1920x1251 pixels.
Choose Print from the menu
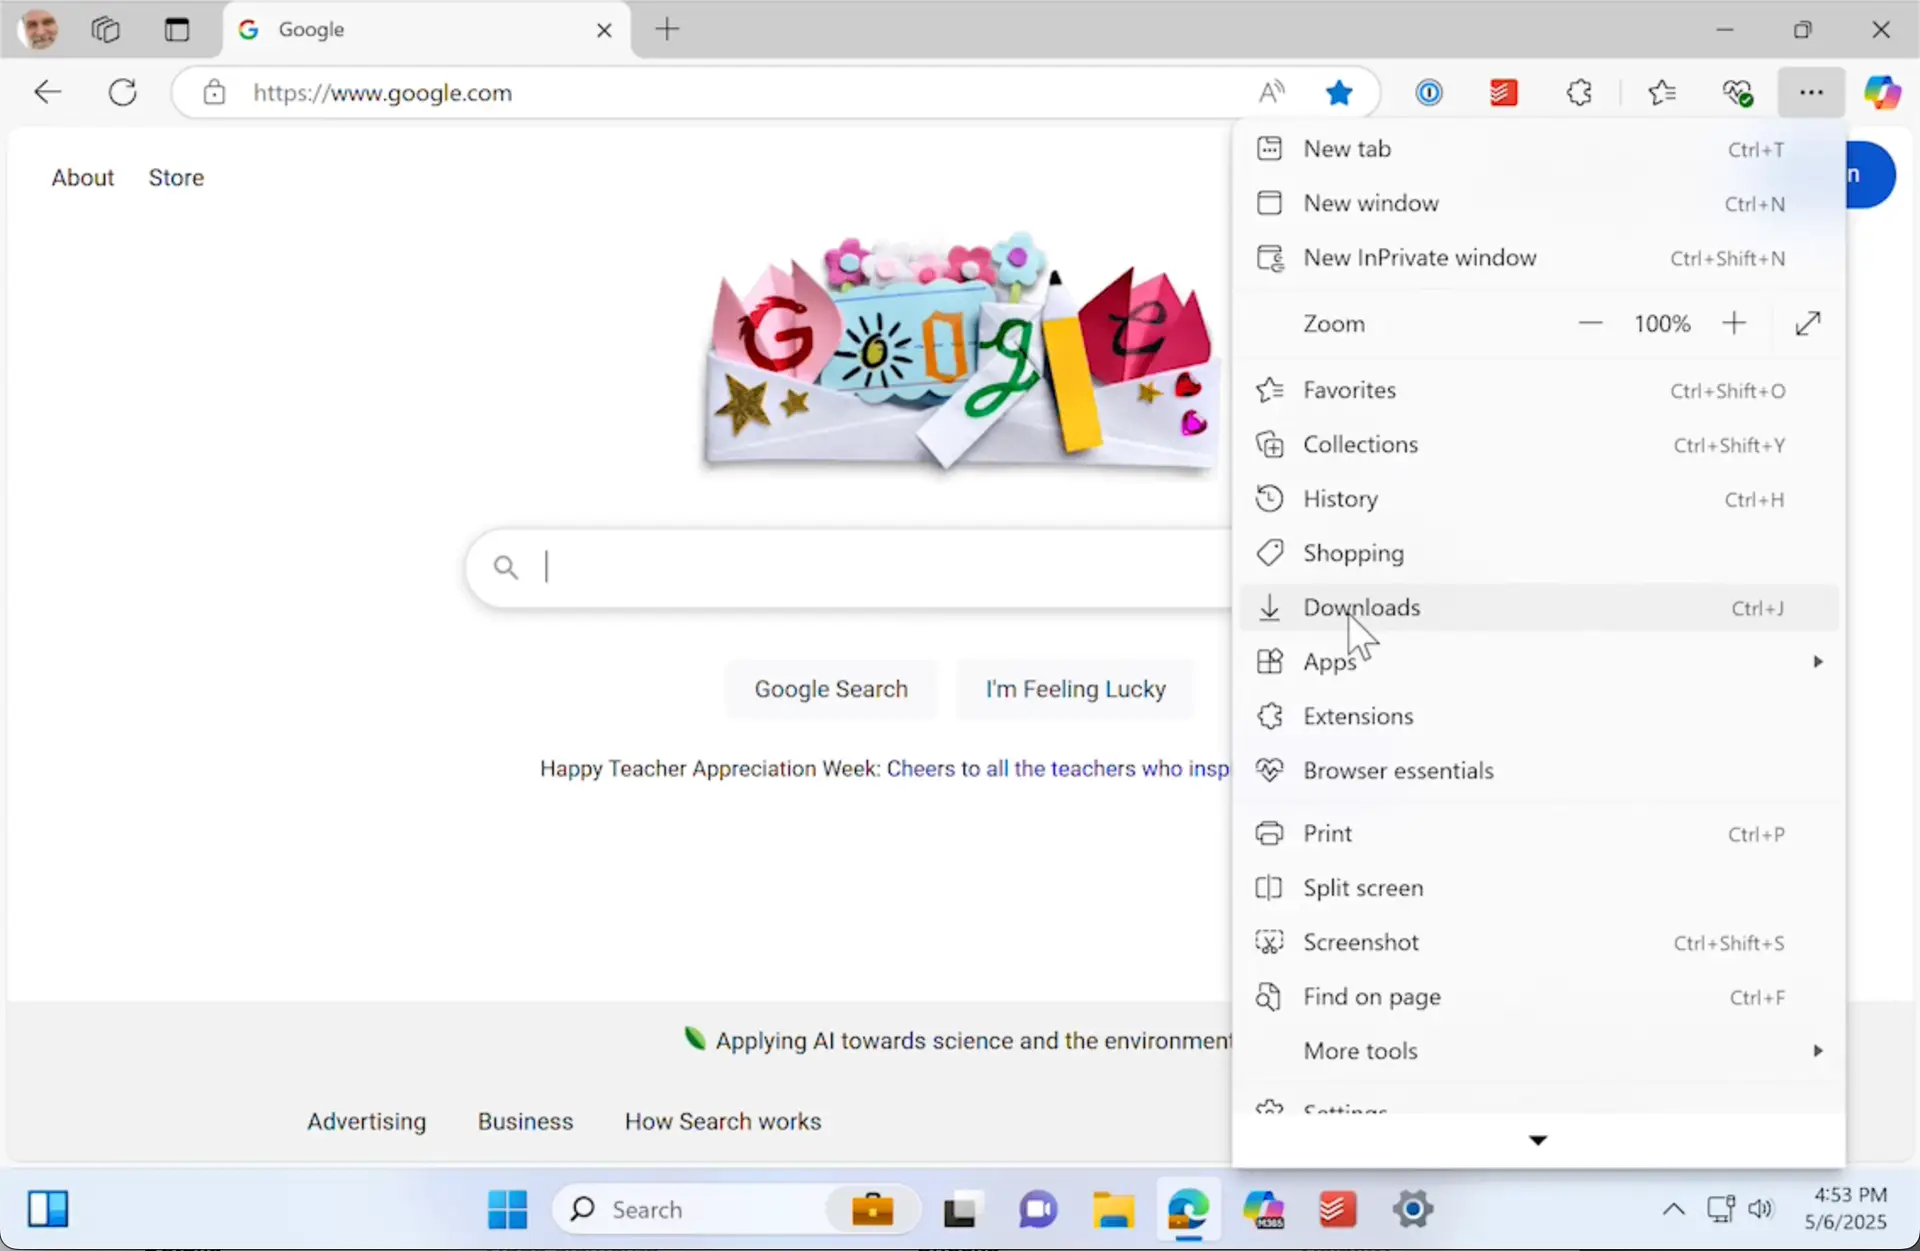(x=1538, y=834)
